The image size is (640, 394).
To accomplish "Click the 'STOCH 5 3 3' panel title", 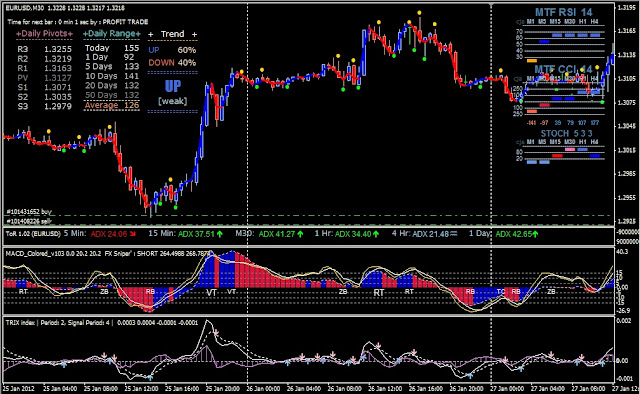I will click(566, 134).
